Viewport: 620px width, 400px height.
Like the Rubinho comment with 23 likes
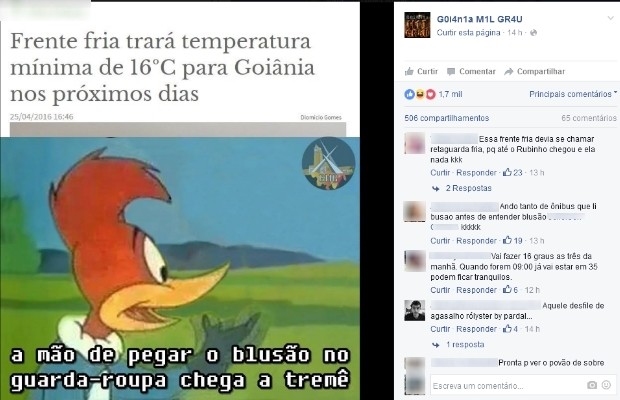(440, 173)
